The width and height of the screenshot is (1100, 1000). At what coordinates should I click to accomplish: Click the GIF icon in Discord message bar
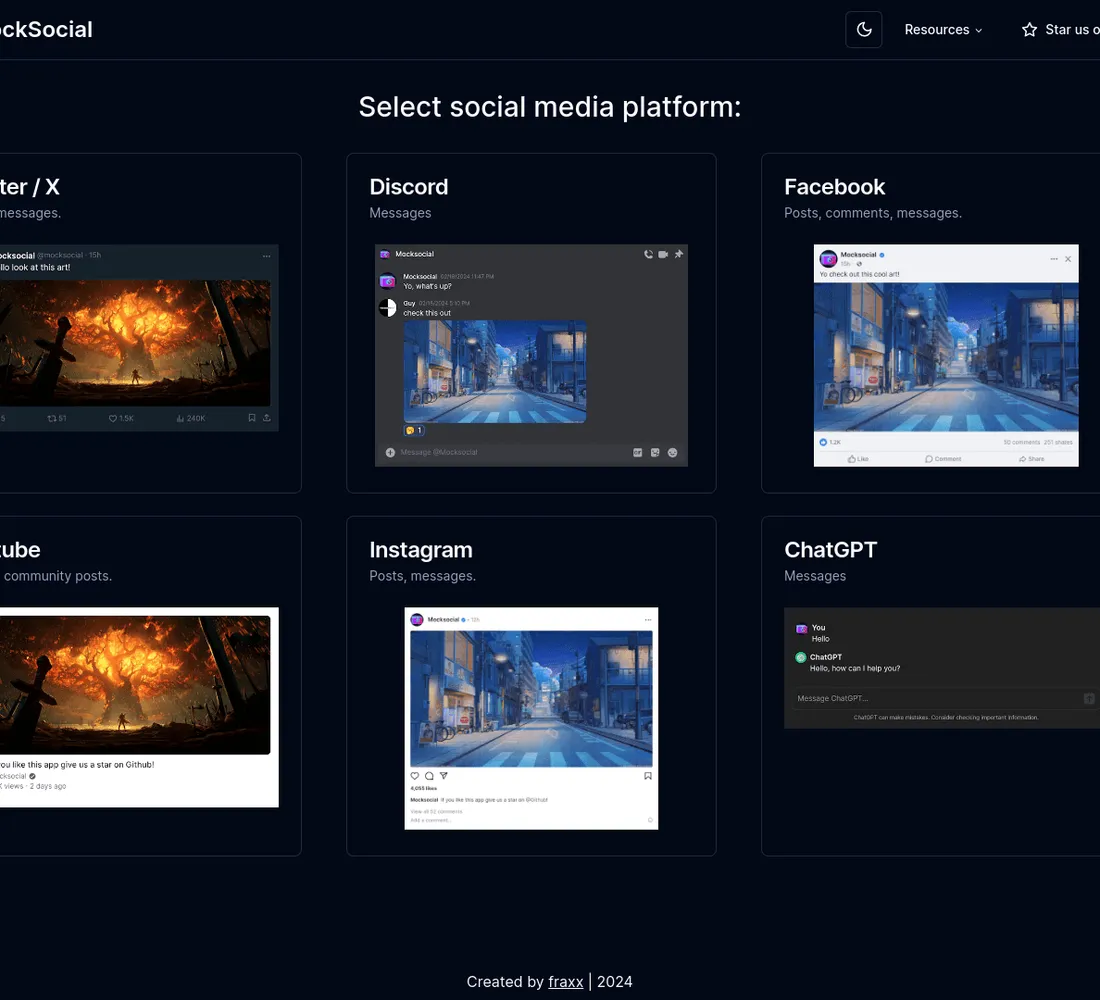[638, 453]
